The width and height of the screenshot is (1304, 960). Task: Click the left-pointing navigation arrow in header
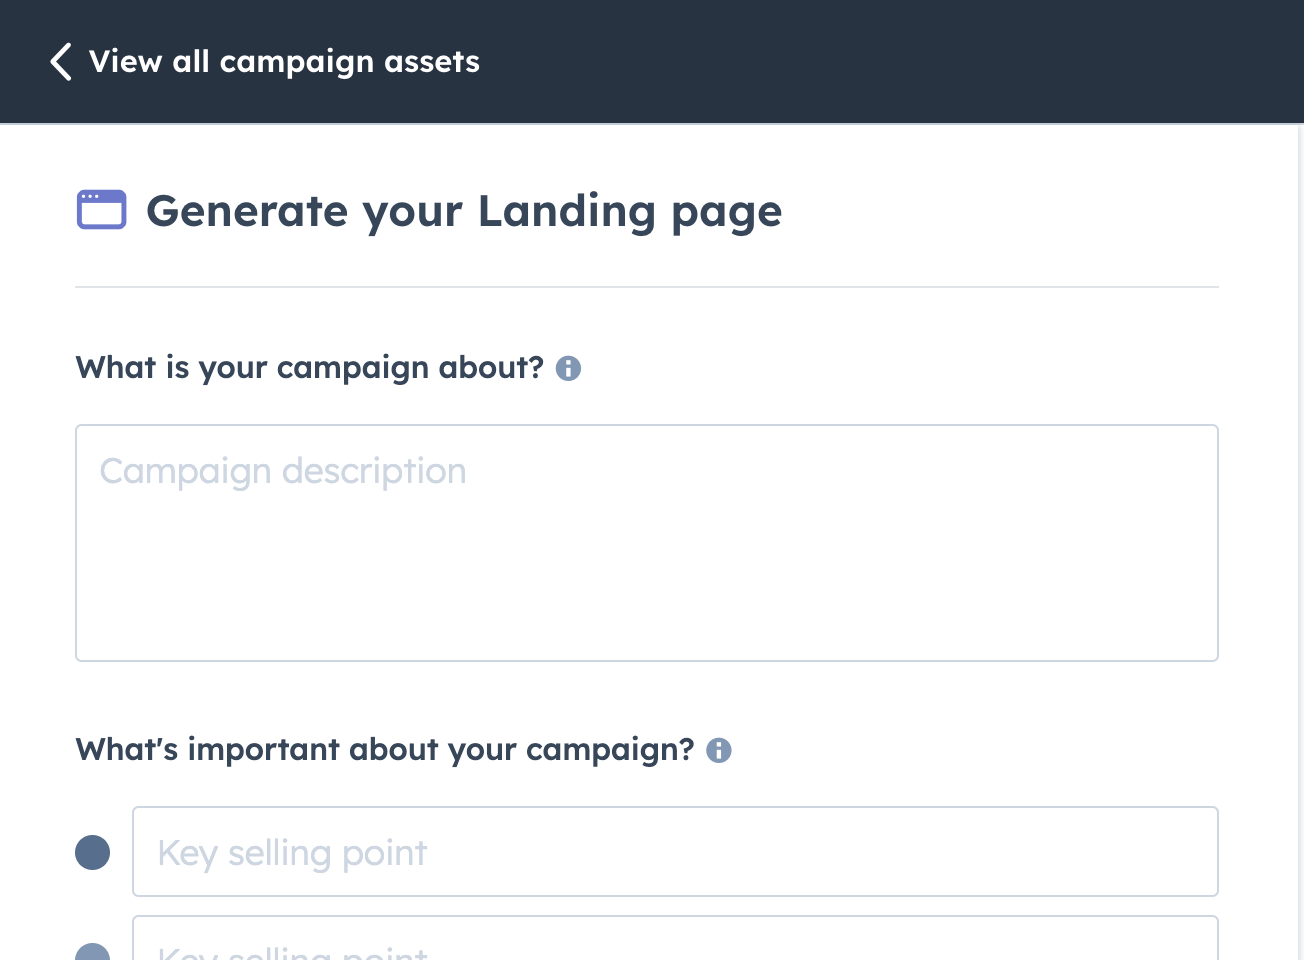tap(60, 61)
